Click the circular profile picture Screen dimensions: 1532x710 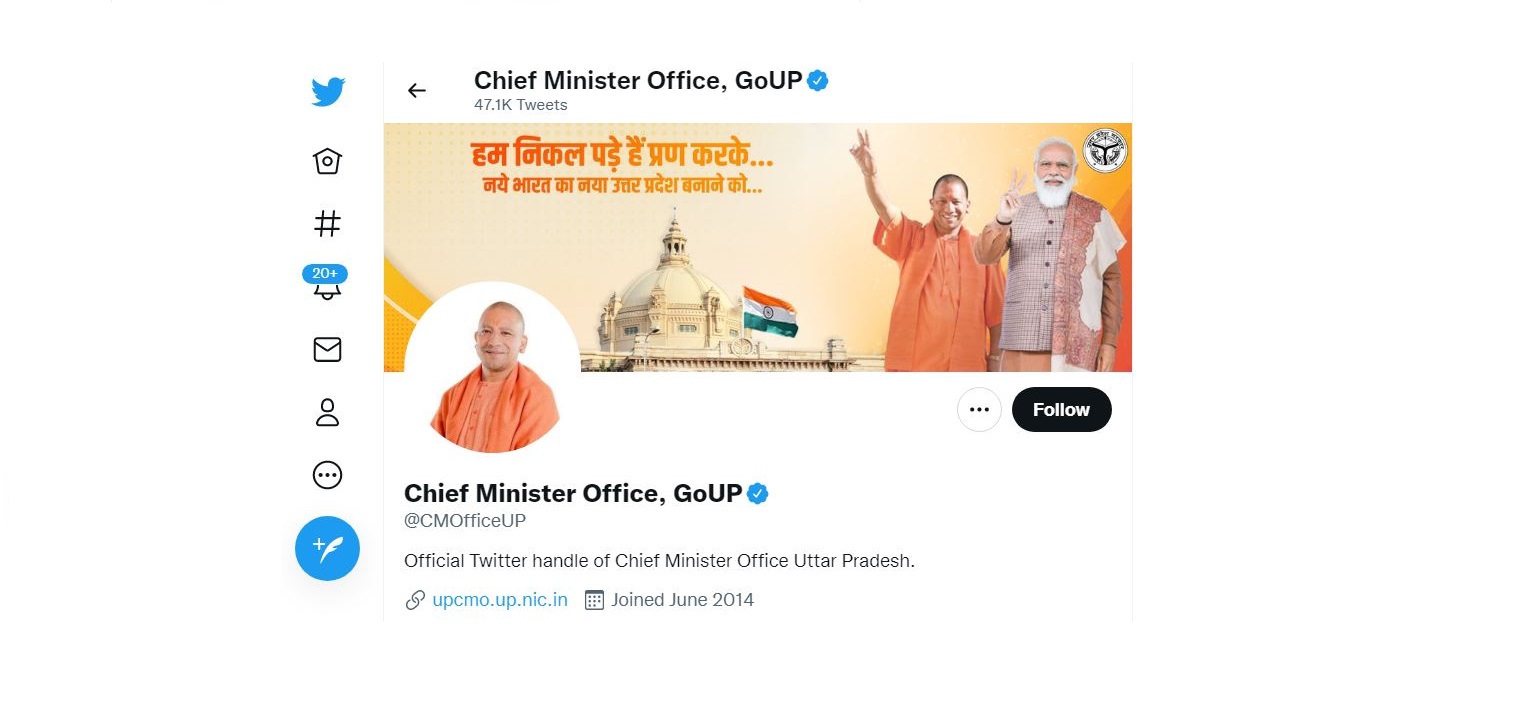492,368
